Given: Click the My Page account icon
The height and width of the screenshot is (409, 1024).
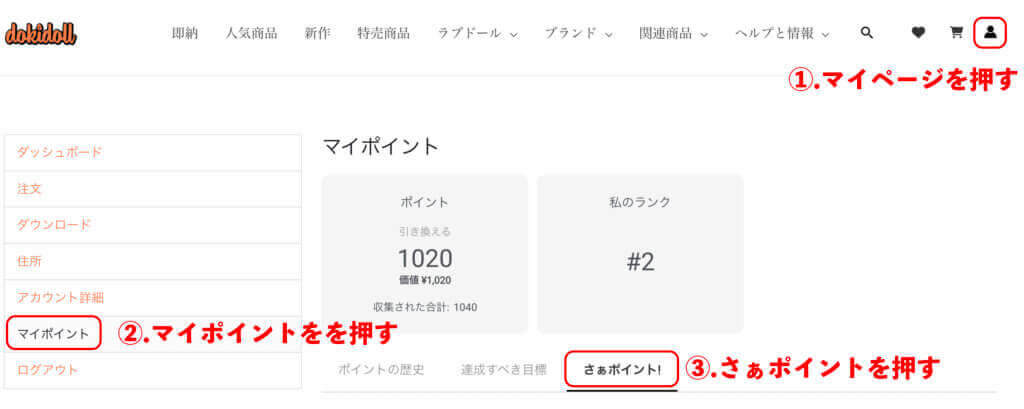Looking at the screenshot, I should click(x=990, y=32).
